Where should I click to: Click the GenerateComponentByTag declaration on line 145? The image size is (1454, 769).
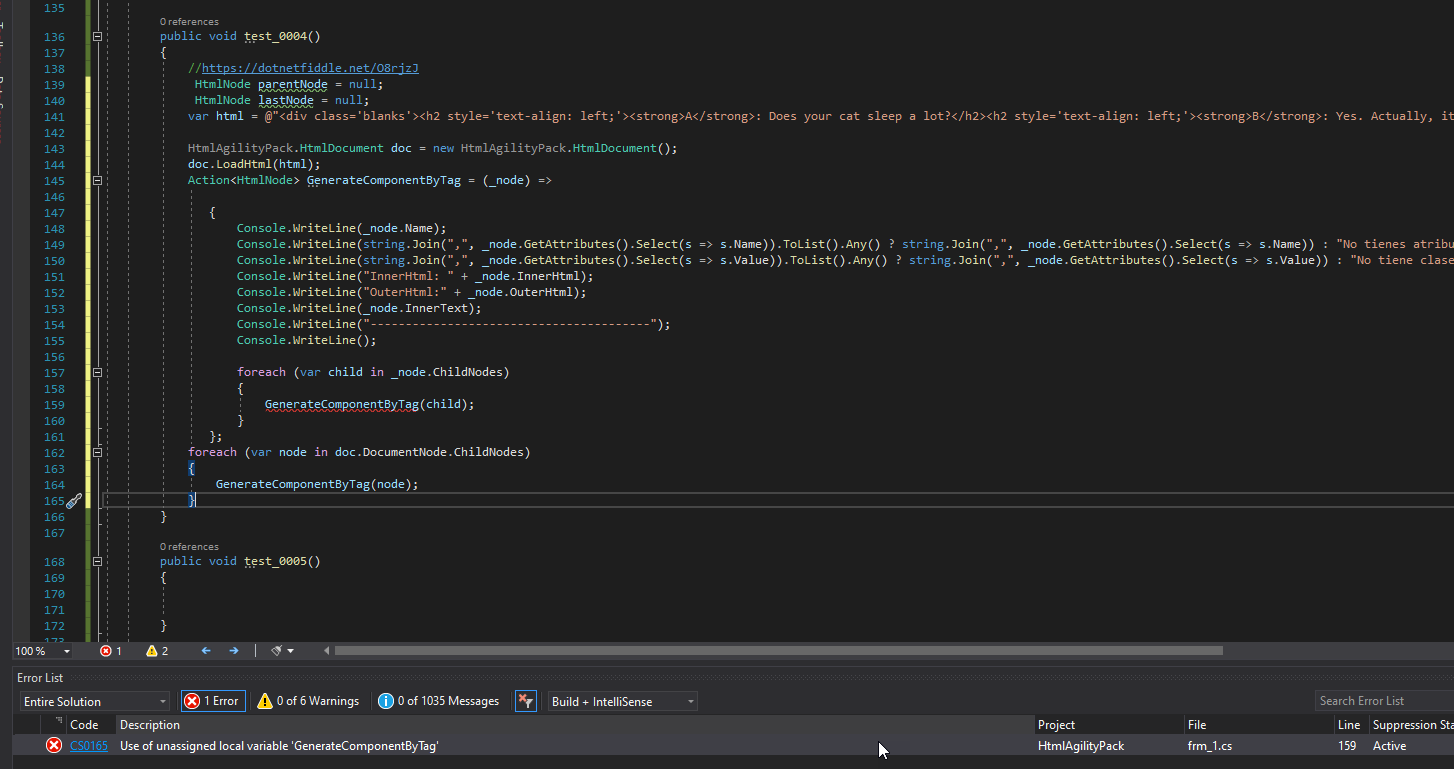tap(384, 181)
